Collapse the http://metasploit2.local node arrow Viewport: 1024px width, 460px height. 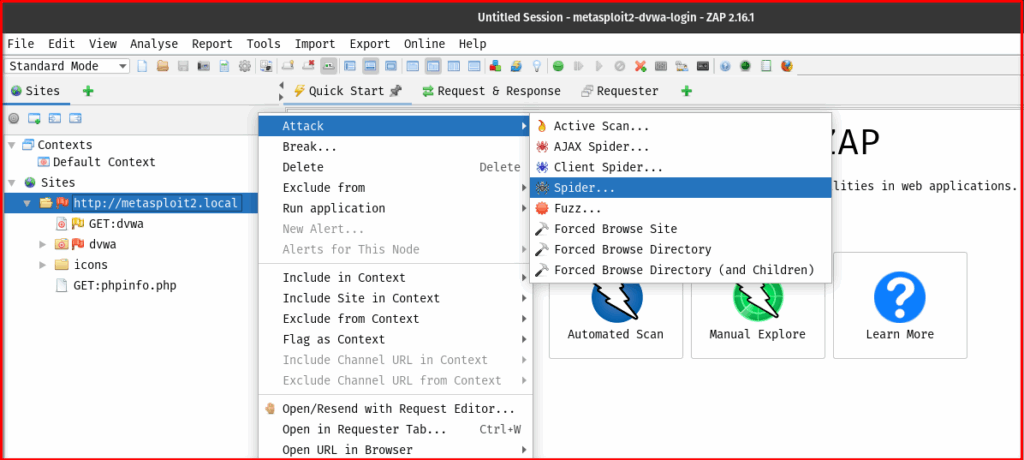(27, 203)
